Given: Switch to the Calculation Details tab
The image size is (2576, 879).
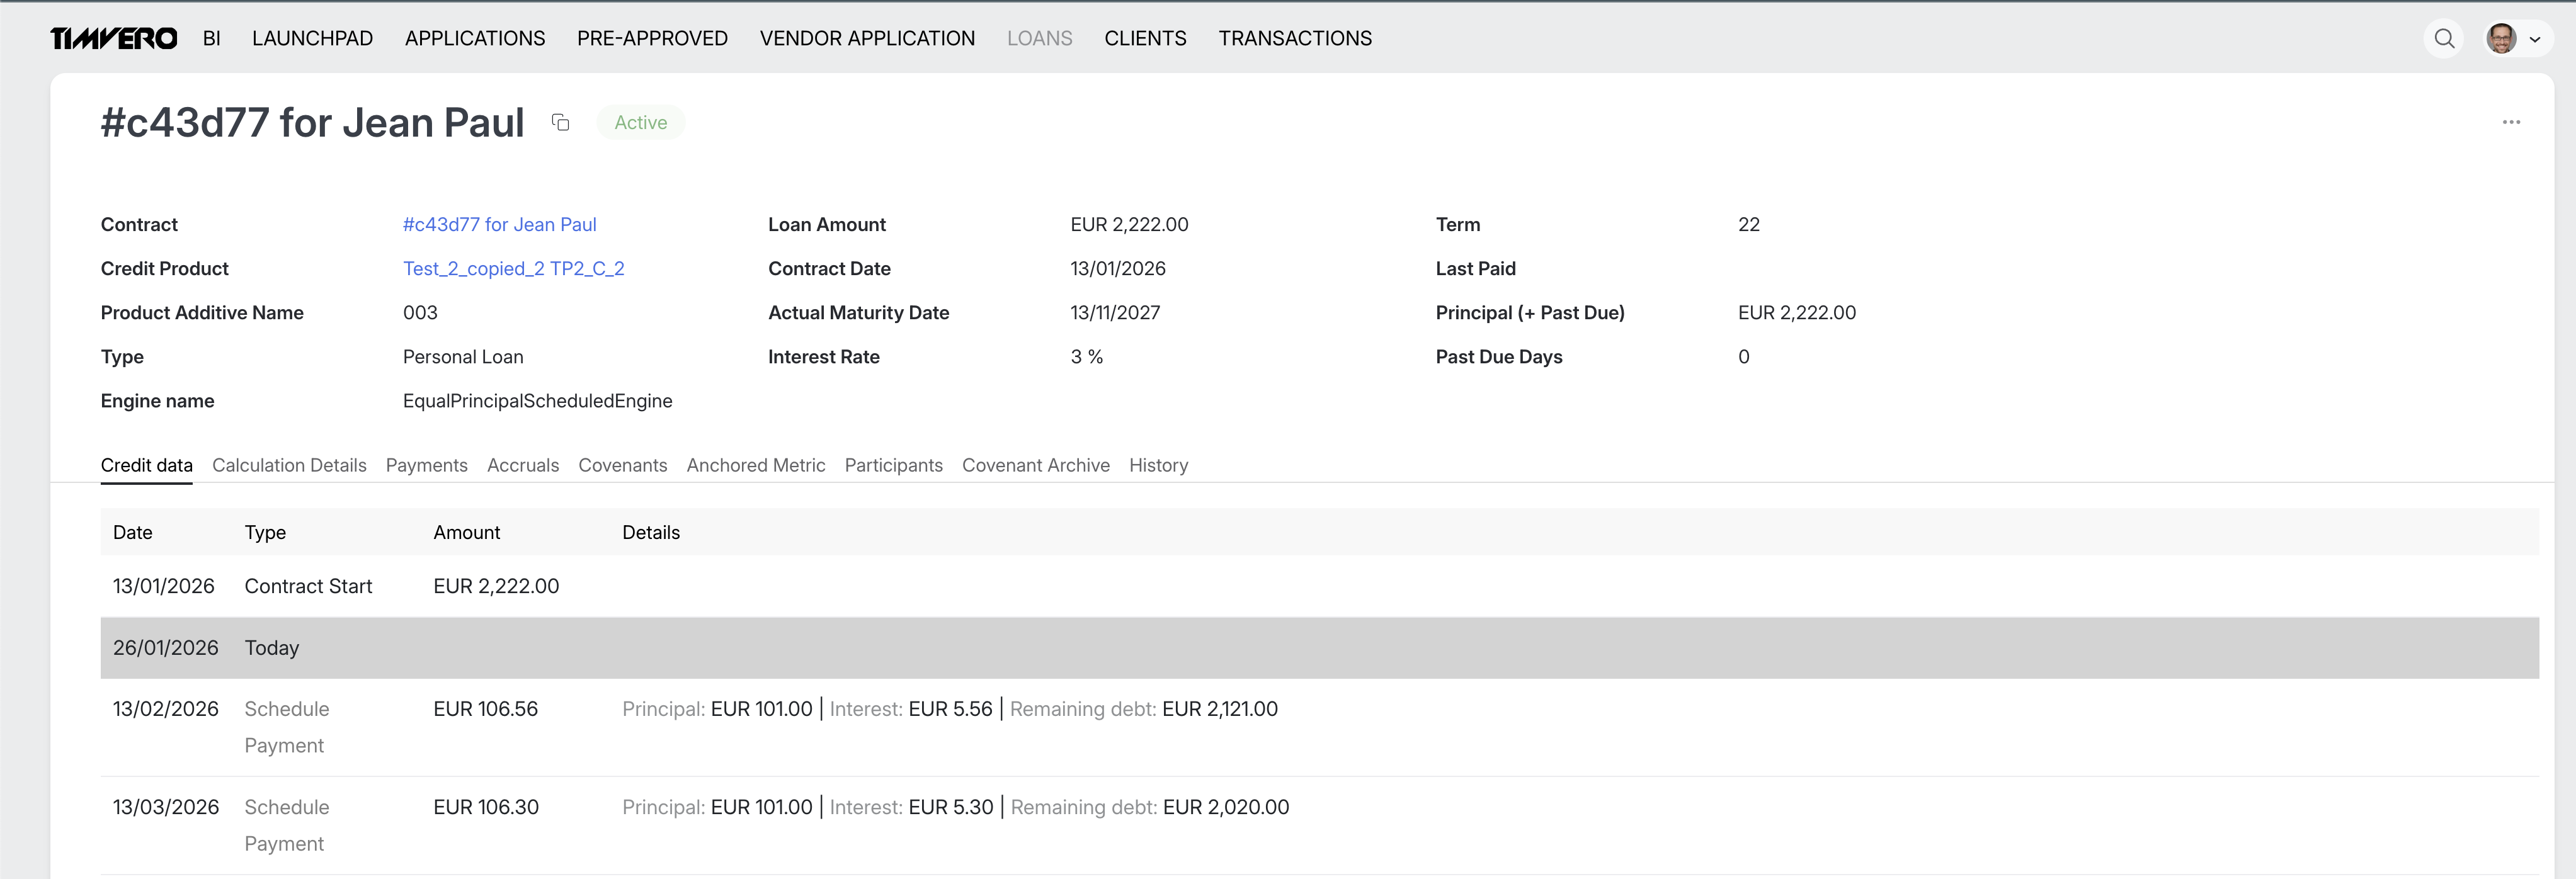Looking at the screenshot, I should pyautogui.click(x=289, y=465).
